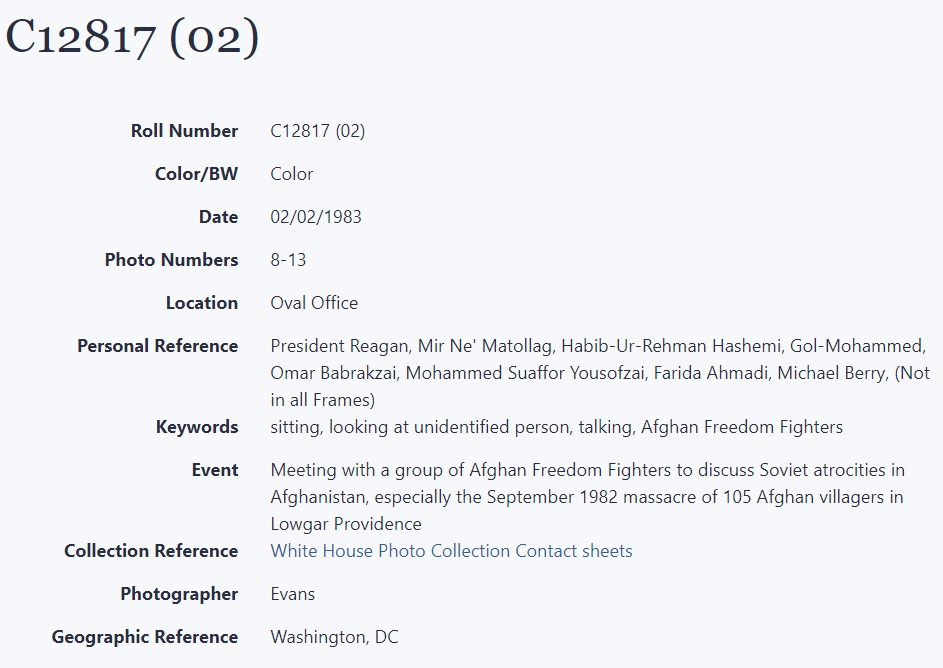Select the photo numbers value 8-13
This screenshot has height=668, width=943.
pyautogui.click(x=288, y=260)
